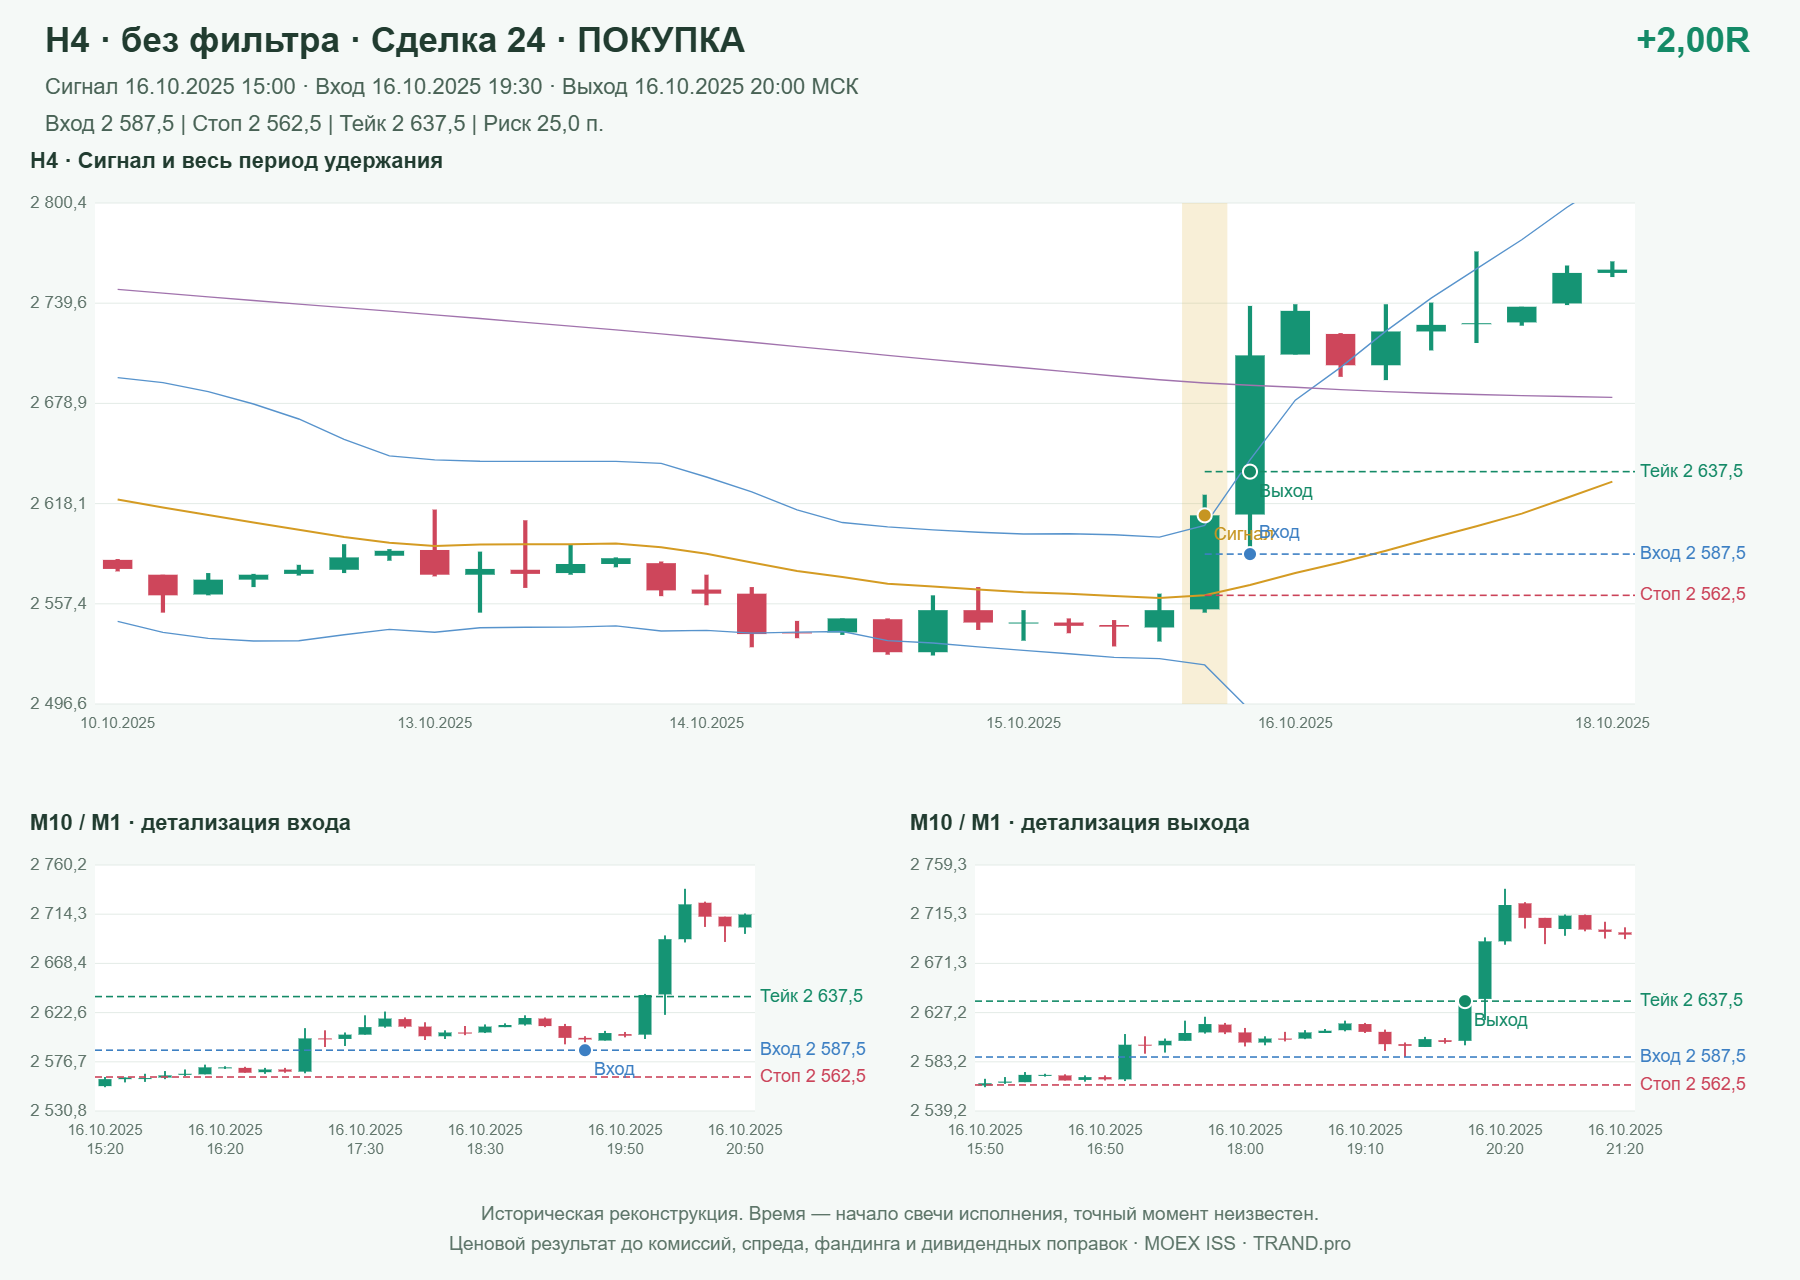Click the 2 759,3 price label in exit chart
Viewport: 1800px width, 1280px height.
click(938, 865)
